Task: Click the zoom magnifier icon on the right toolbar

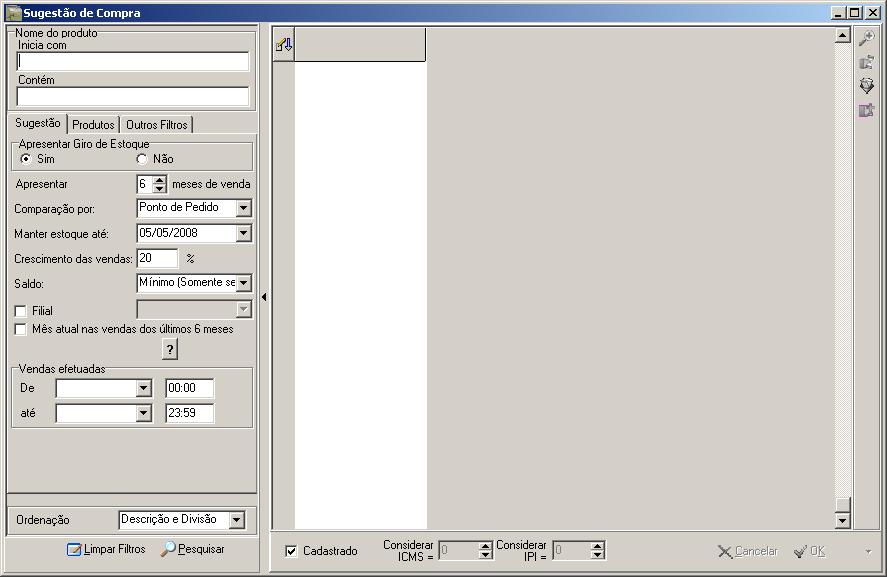Action: (x=868, y=37)
